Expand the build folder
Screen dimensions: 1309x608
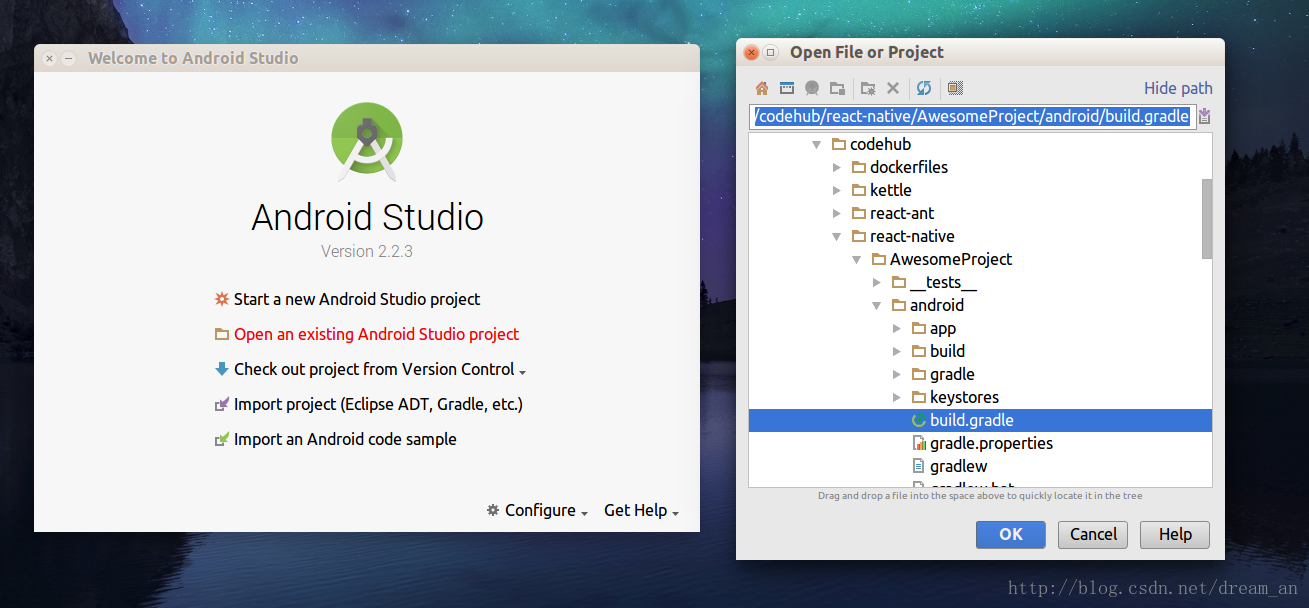click(897, 352)
